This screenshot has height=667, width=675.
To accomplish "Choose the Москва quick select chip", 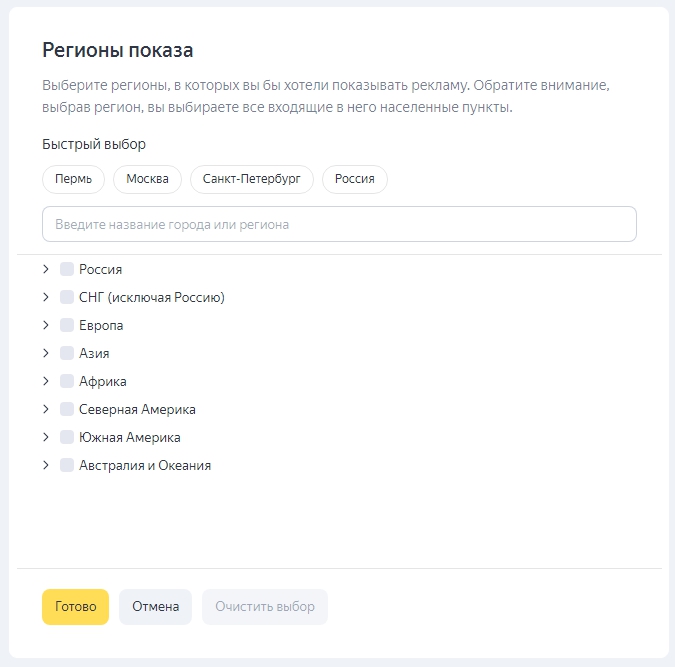I will (148, 180).
